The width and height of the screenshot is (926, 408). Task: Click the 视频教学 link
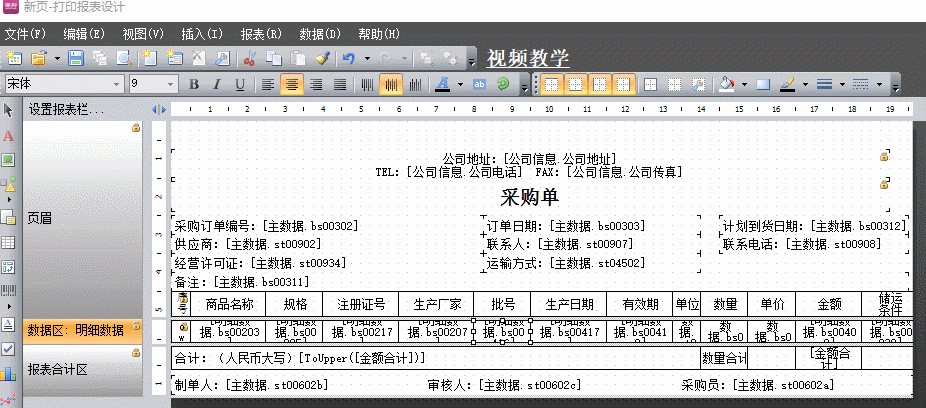click(527, 58)
